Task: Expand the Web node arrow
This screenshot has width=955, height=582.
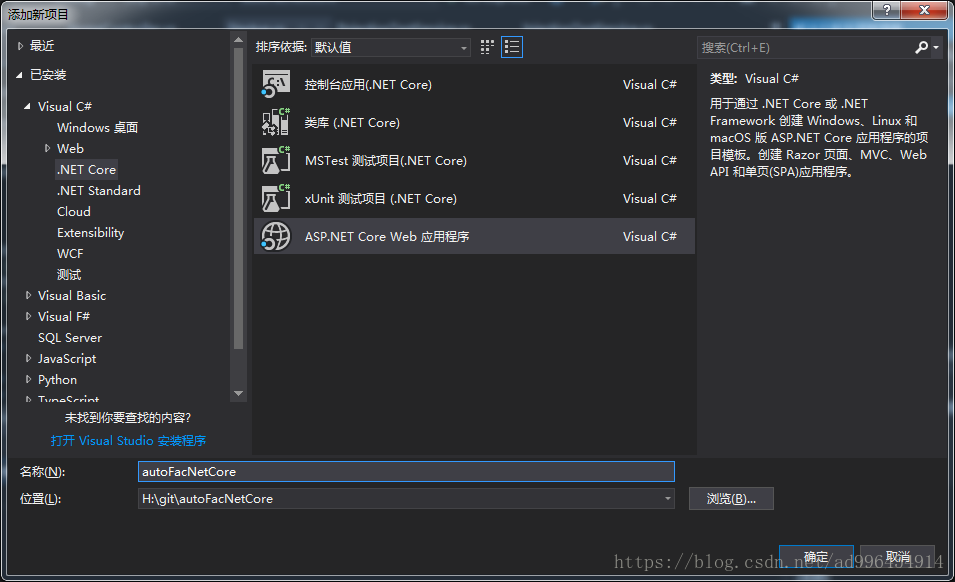Action: [48, 148]
